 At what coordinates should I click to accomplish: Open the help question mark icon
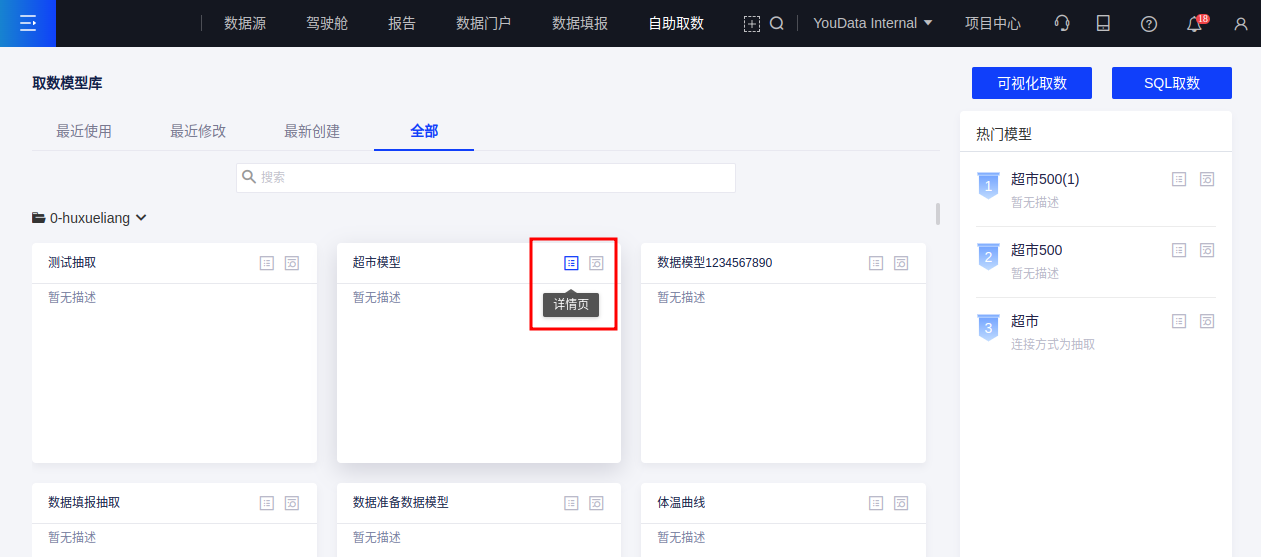pyautogui.click(x=1149, y=24)
